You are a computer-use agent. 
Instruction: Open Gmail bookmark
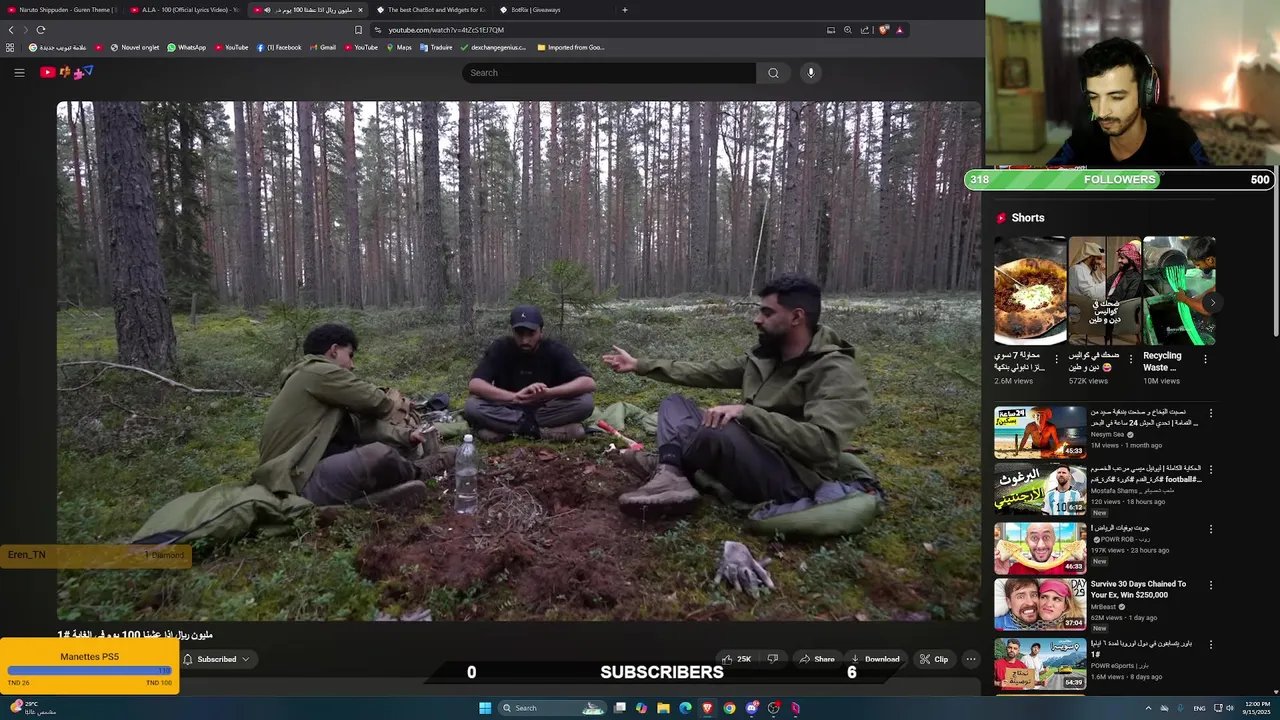(322, 47)
